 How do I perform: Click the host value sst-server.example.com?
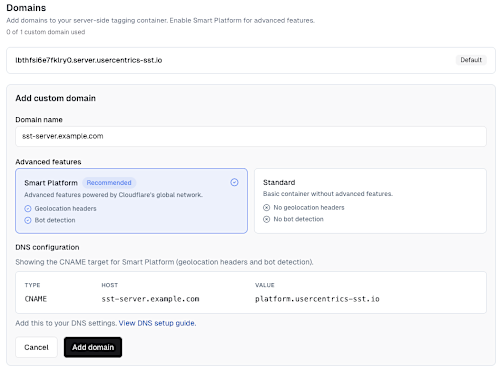point(150,299)
